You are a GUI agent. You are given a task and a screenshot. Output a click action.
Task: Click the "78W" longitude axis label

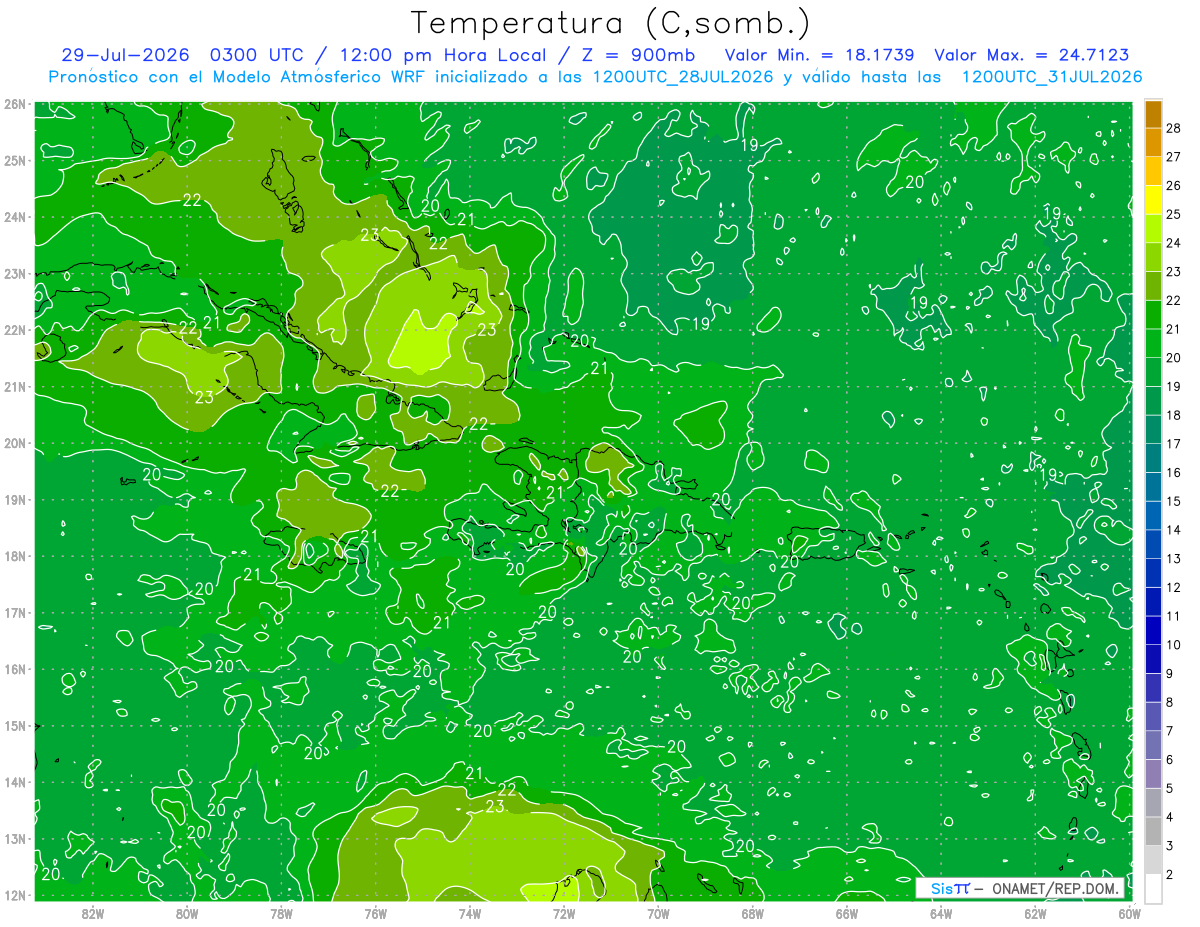tap(281, 913)
